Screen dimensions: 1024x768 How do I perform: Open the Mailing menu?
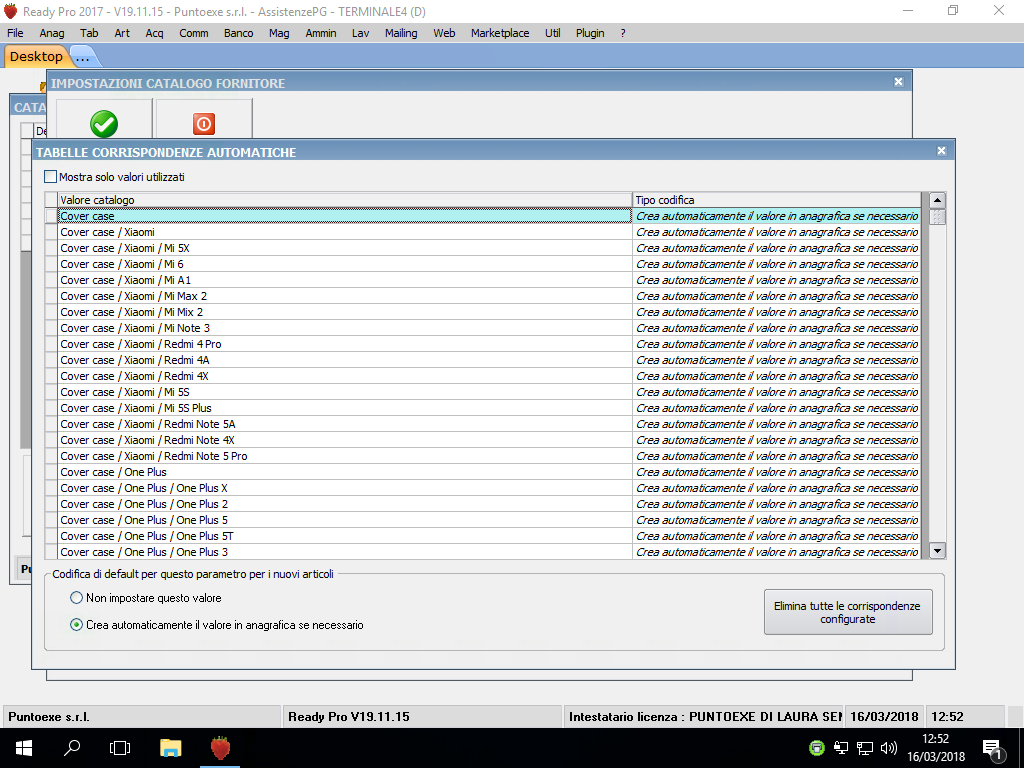click(x=400, y=33)
